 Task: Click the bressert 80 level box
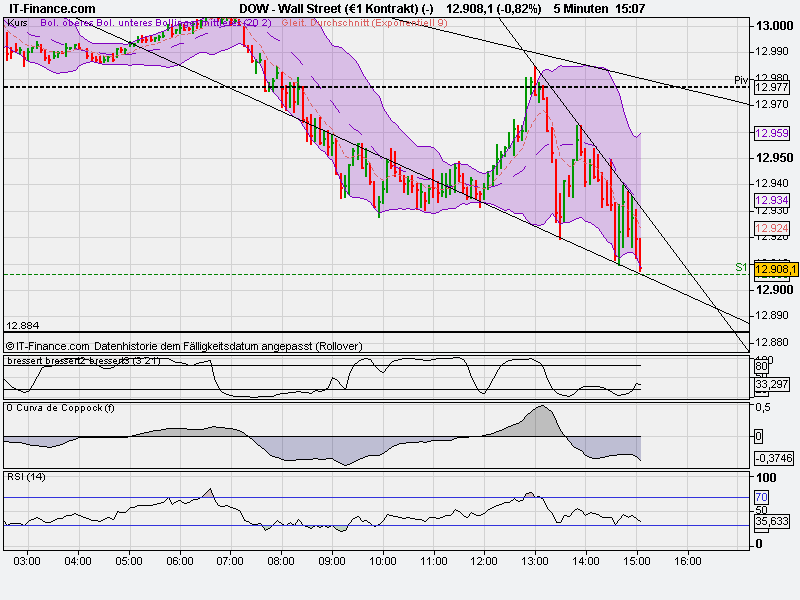(761, 366)
